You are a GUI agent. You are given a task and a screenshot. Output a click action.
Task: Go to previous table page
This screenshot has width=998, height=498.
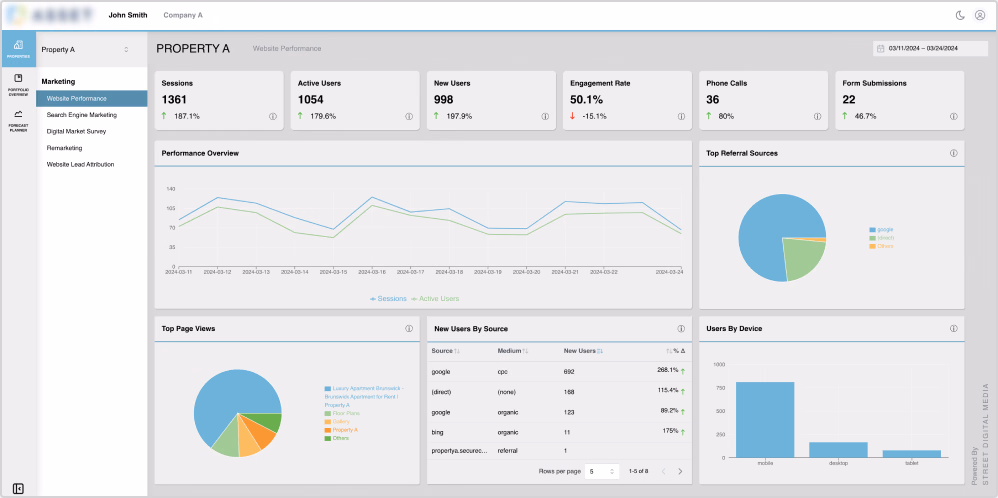click(663, 472)
